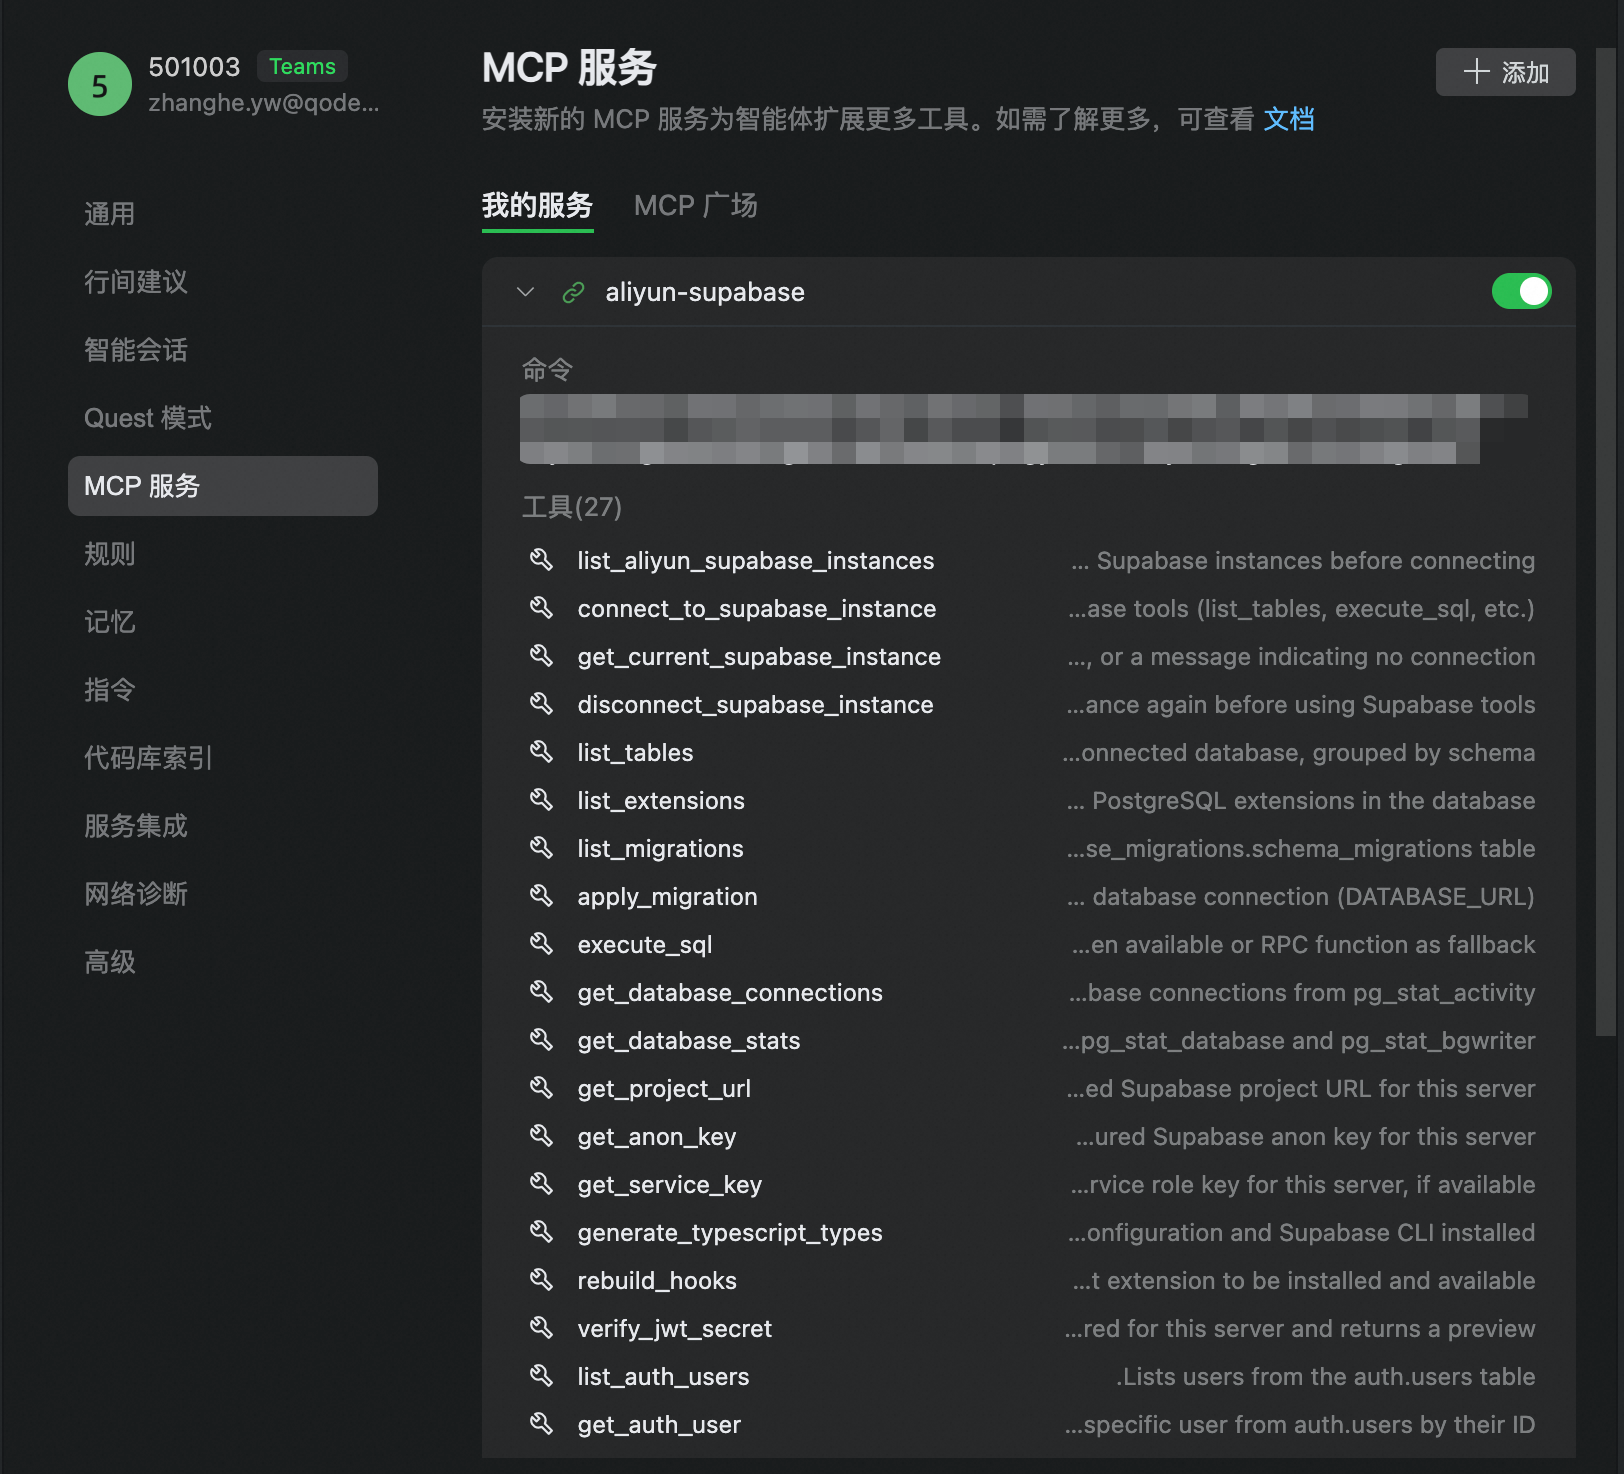This screenshot has width=1624, height=1474.
Task: Click the rebuild_hooks tool name
Action: [x=657, y=1280]
